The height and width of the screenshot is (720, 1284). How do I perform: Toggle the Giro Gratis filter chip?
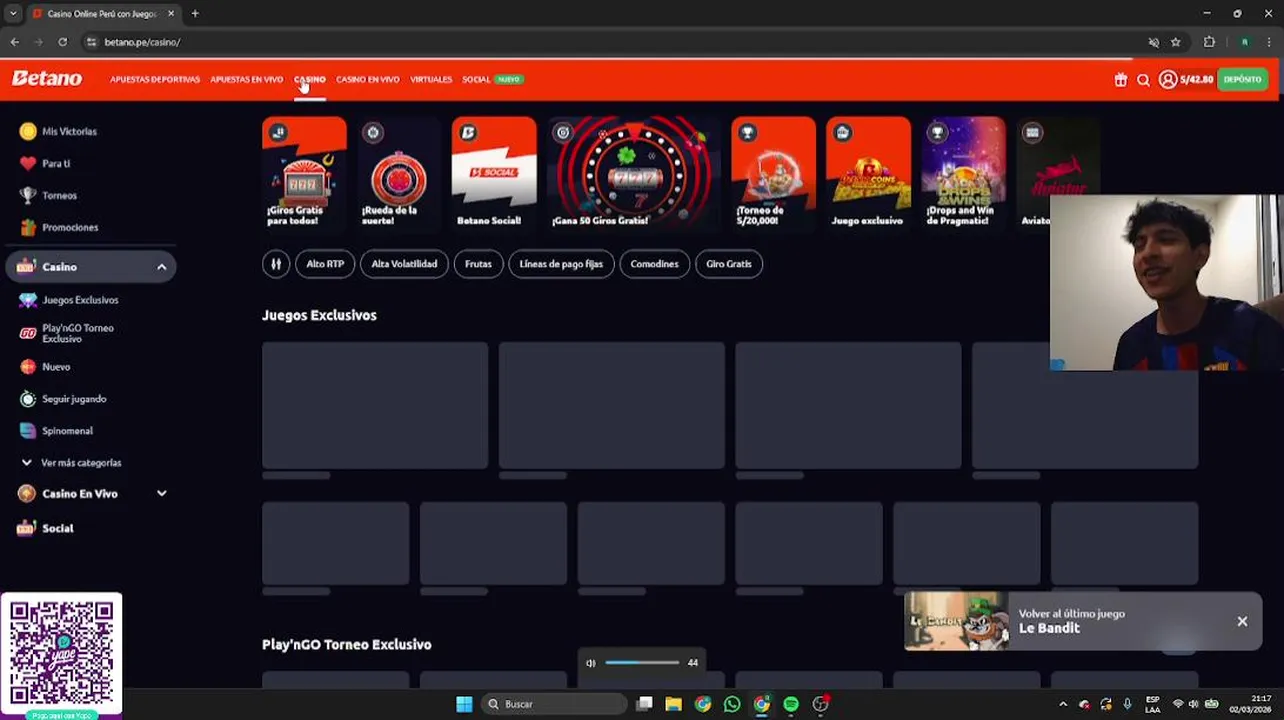point(728,264)
